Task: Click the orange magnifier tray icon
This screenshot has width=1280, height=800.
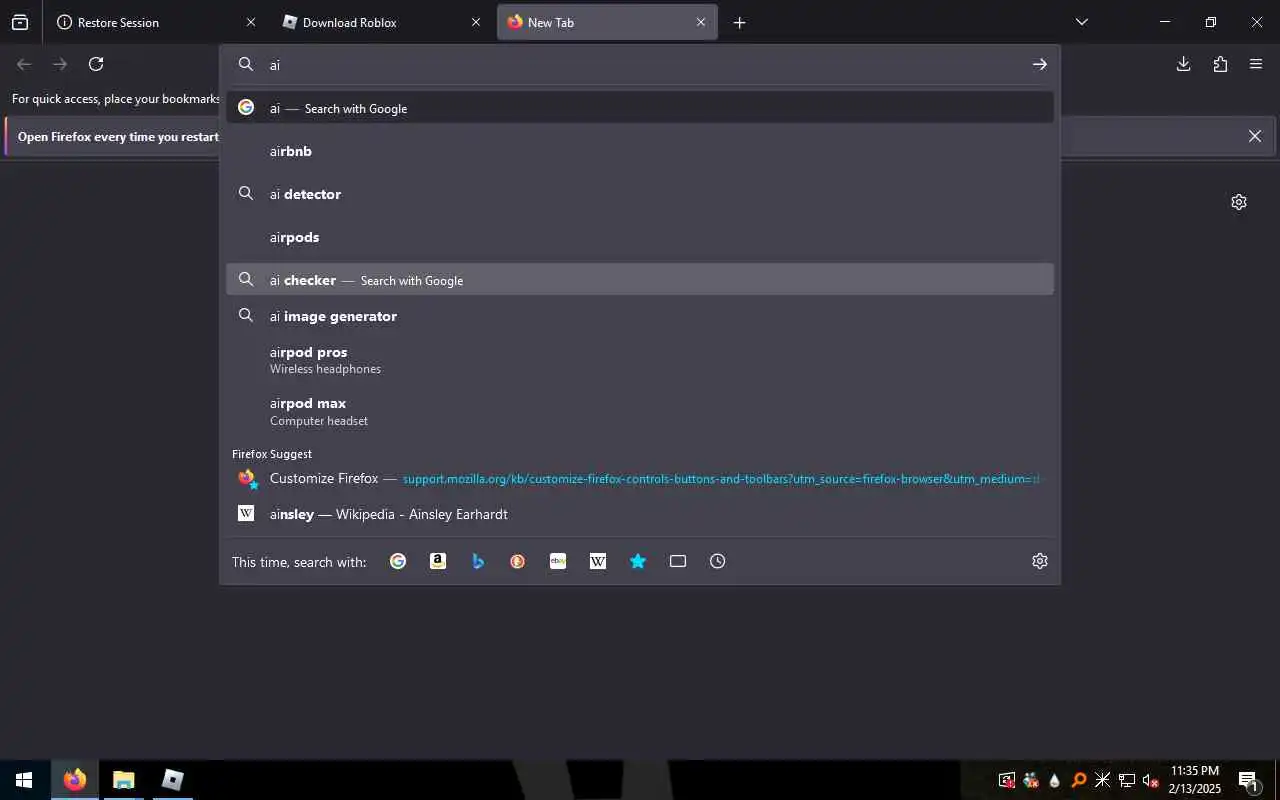Action: tap(1079, 780)
